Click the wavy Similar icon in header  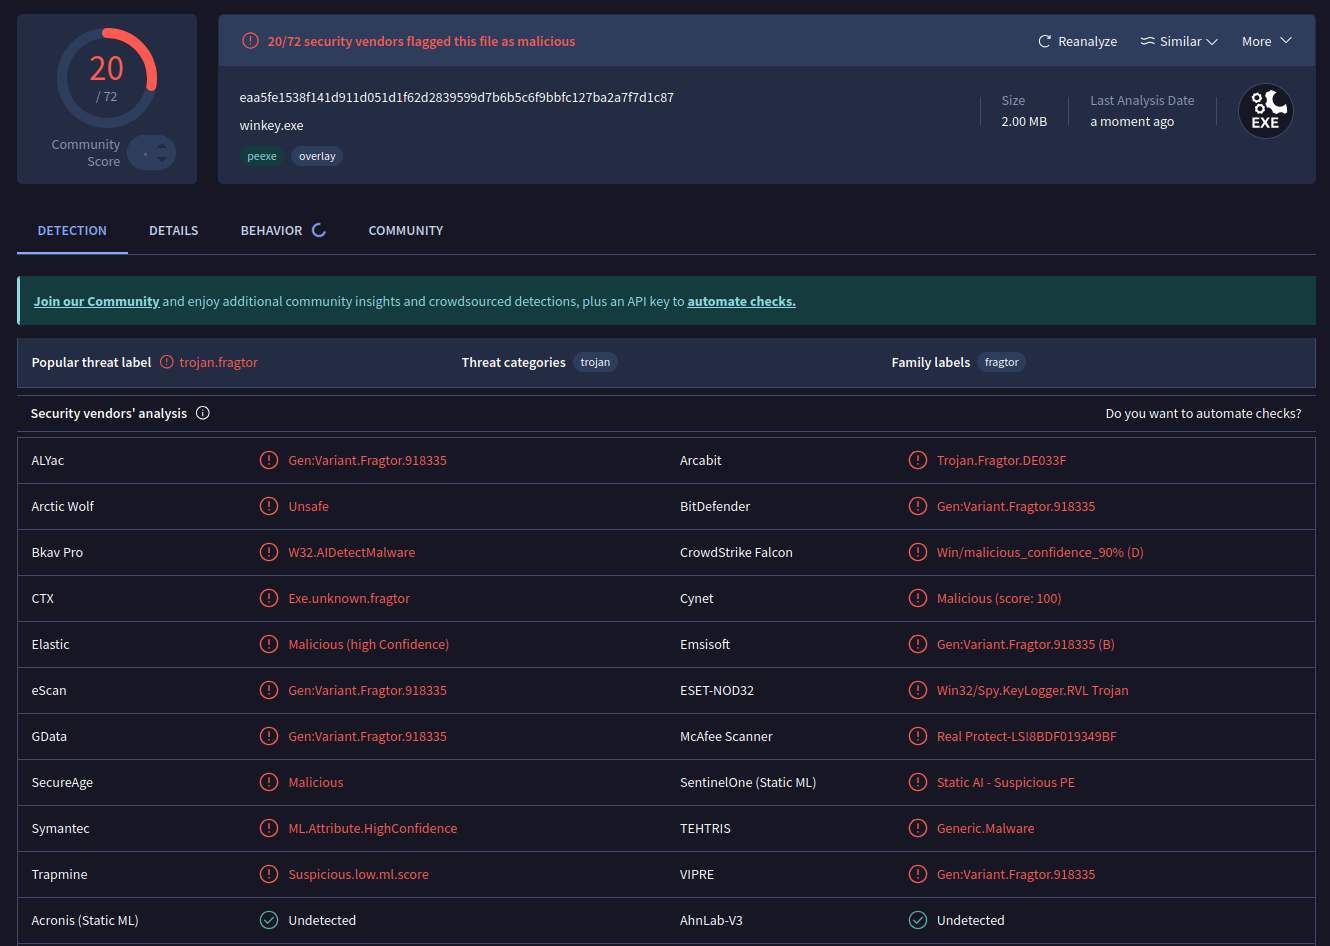coord(1148,41)
